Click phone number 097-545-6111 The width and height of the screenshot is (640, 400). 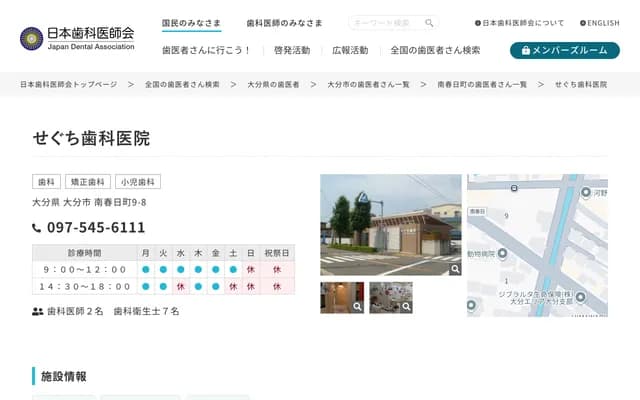pos(96,228)
